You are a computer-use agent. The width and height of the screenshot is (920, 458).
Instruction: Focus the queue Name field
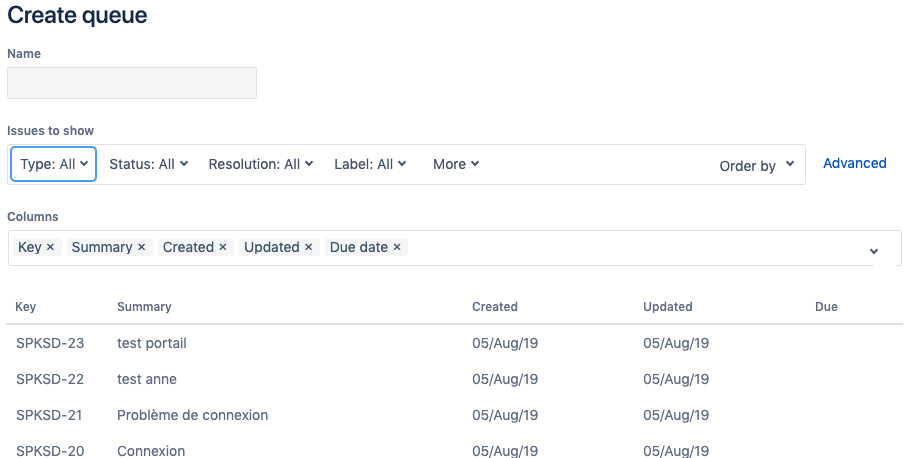132,83
